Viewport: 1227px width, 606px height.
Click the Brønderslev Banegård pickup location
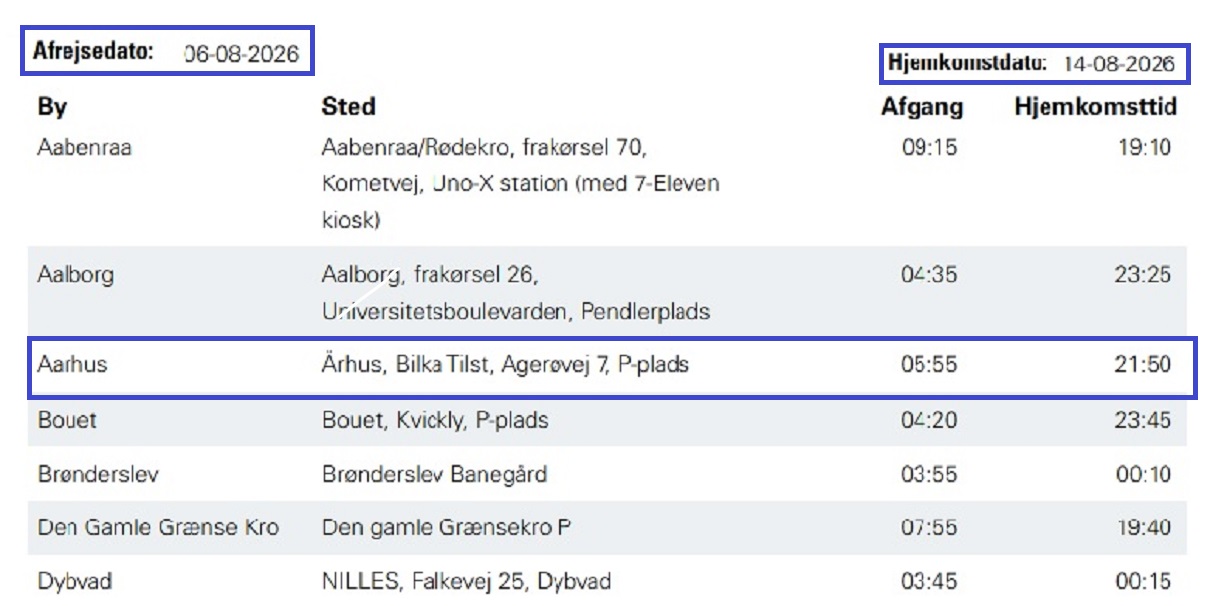[x=434, y=473]
